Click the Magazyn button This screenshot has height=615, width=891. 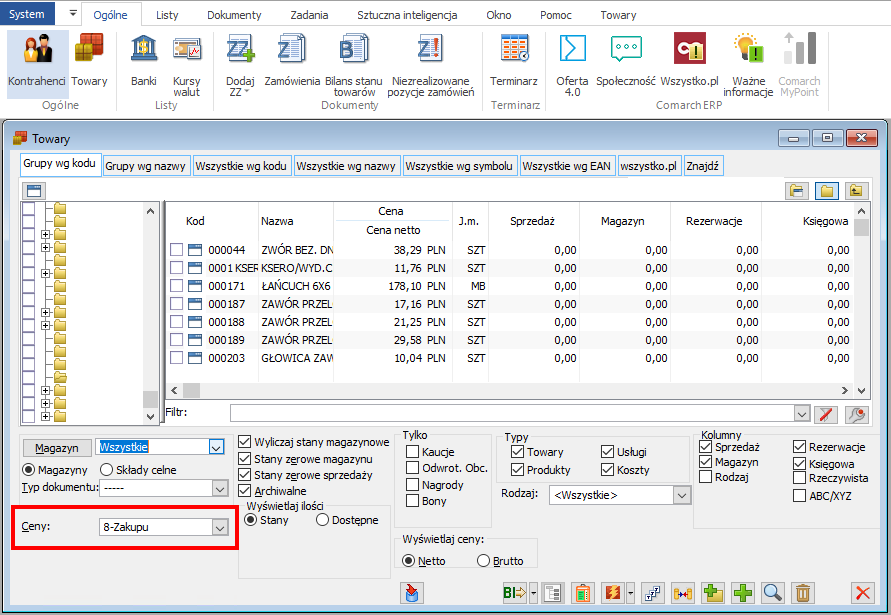tap(56, 448)
